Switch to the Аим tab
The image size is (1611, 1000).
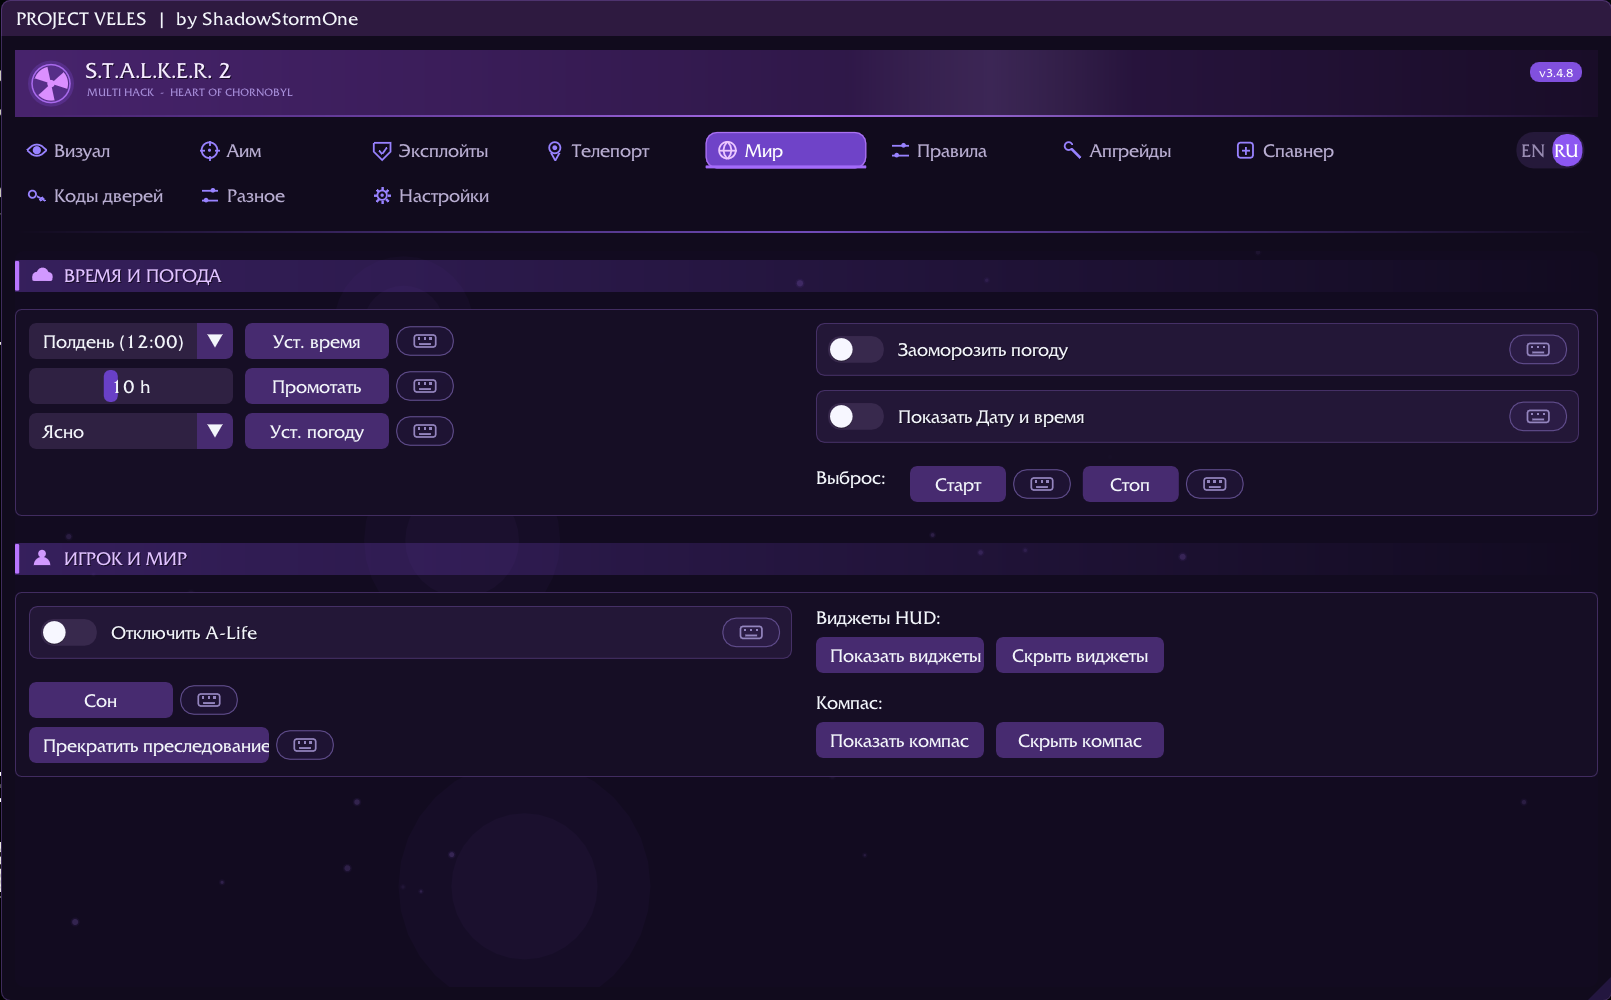tap(231, 151)
